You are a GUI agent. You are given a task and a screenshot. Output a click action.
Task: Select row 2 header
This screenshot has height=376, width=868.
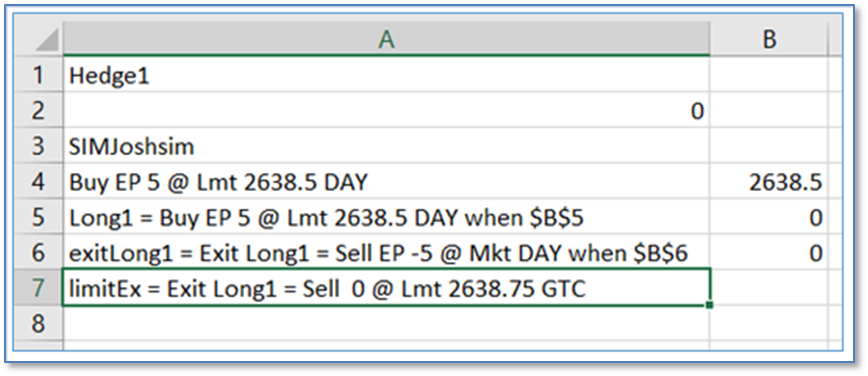pyautogui.click(x=38, y=111)
